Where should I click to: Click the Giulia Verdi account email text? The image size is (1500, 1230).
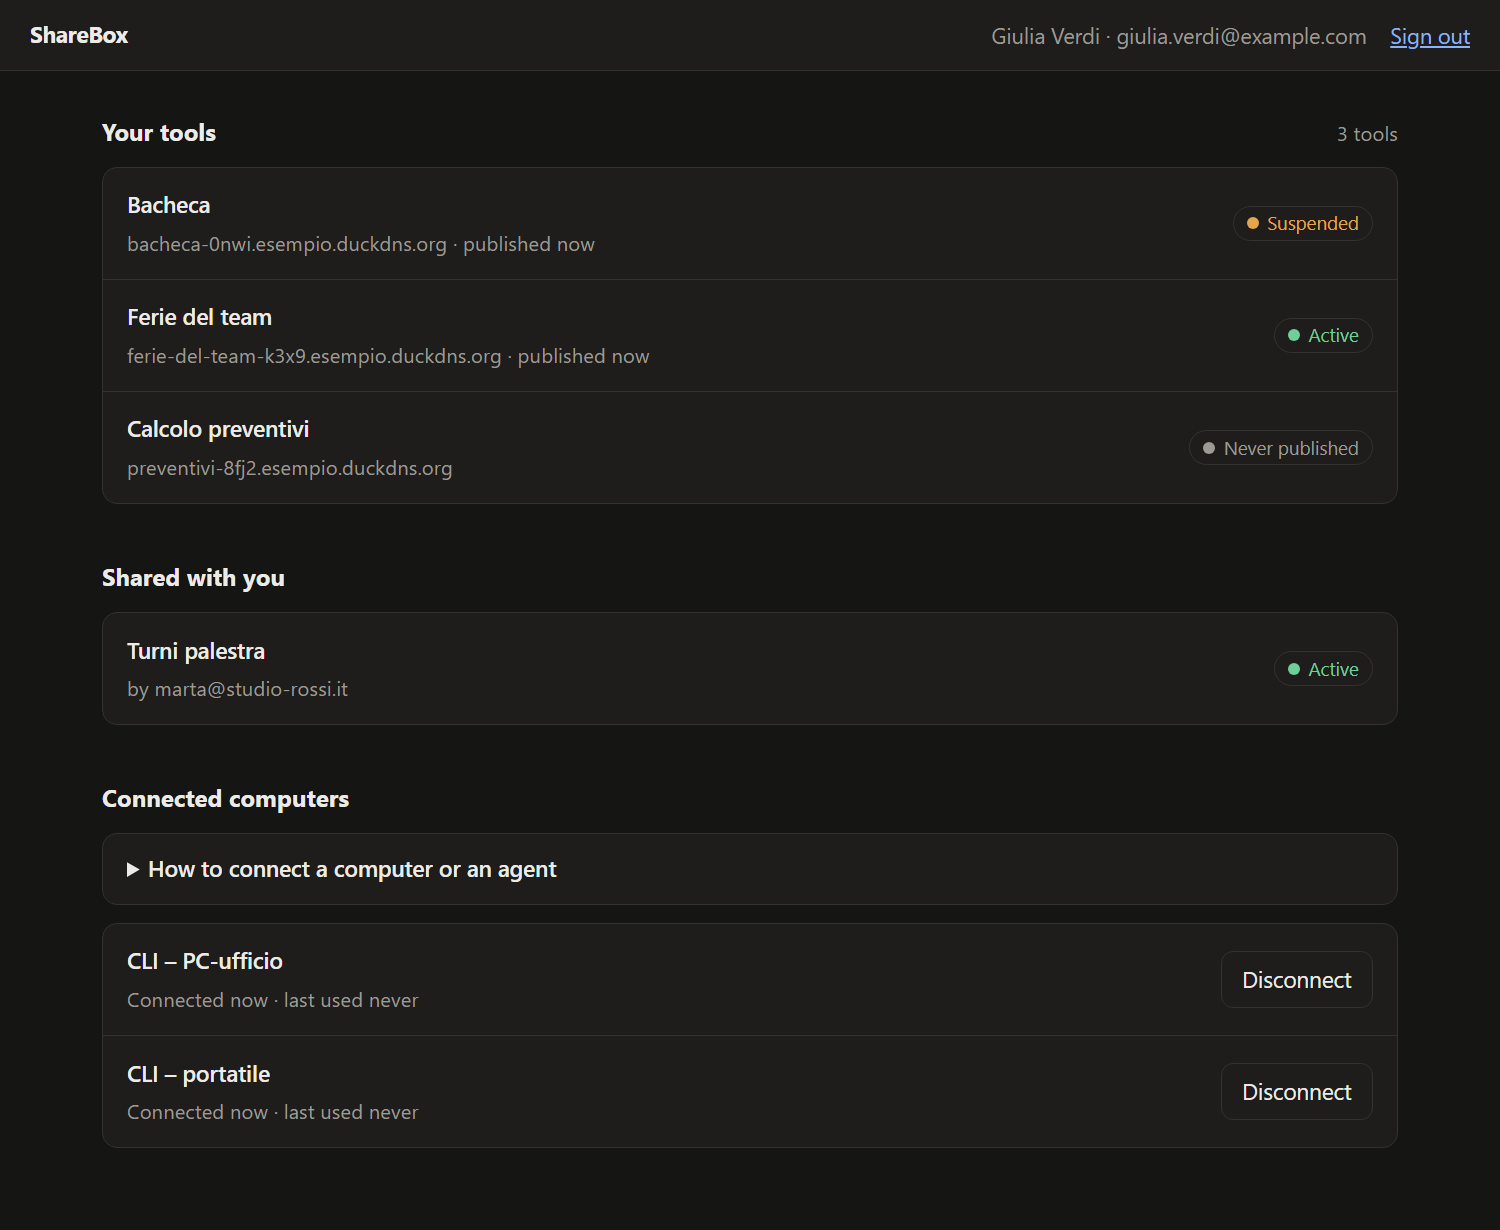click(x=1241, y=37)
